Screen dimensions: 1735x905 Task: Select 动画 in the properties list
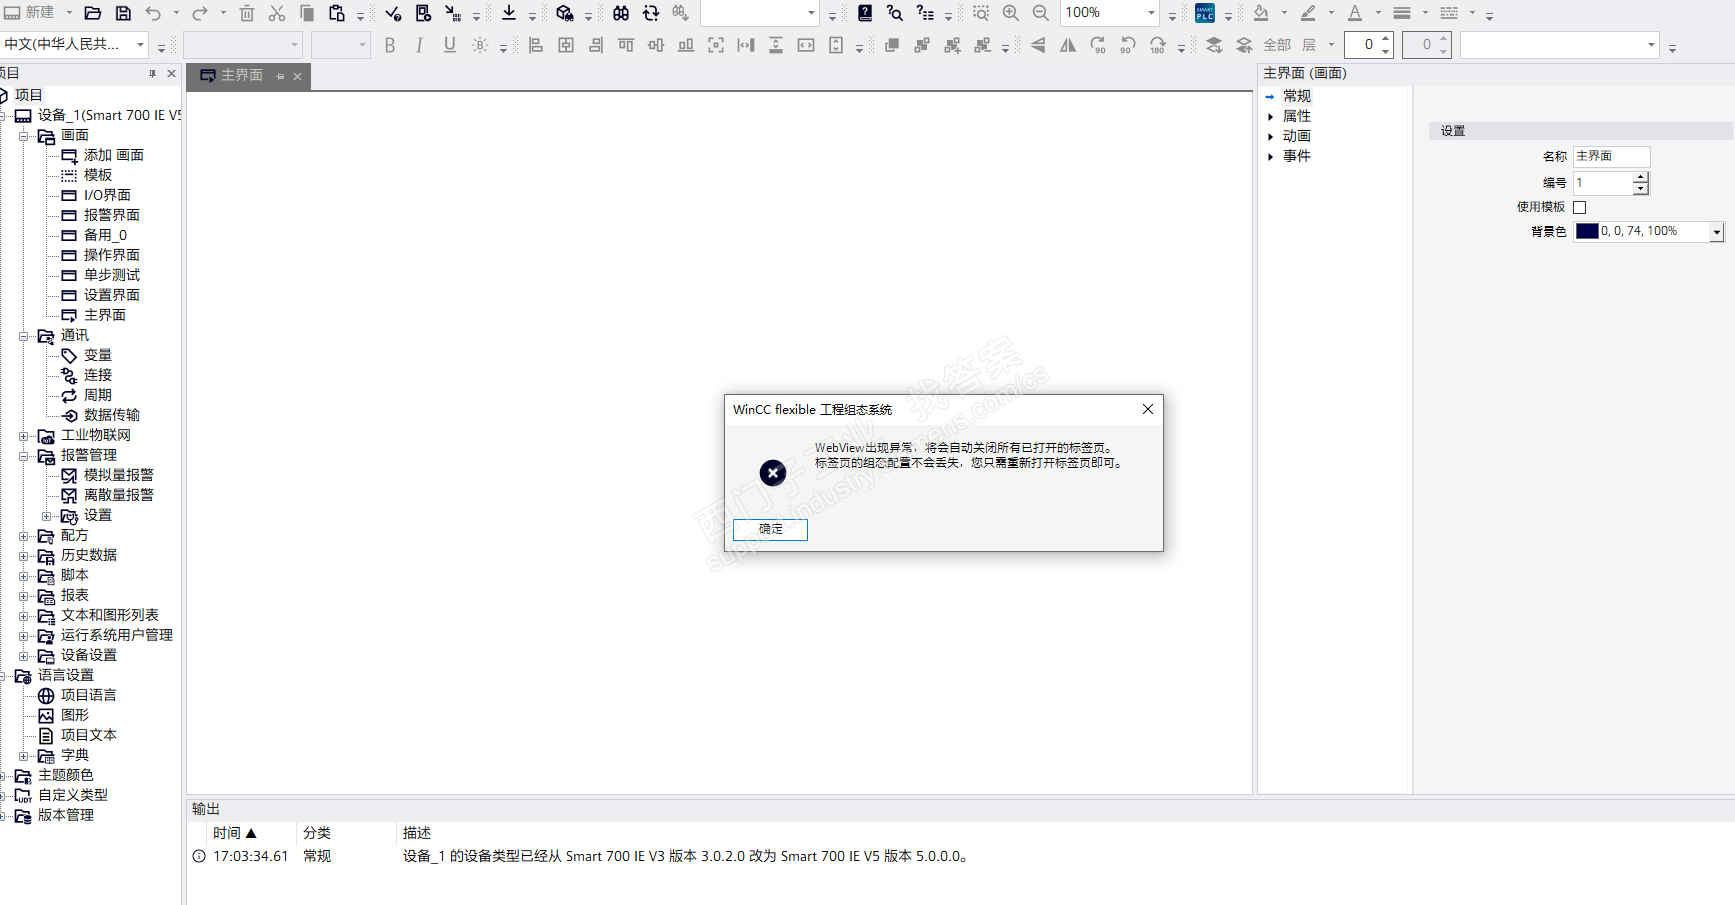pos(1297,136)
